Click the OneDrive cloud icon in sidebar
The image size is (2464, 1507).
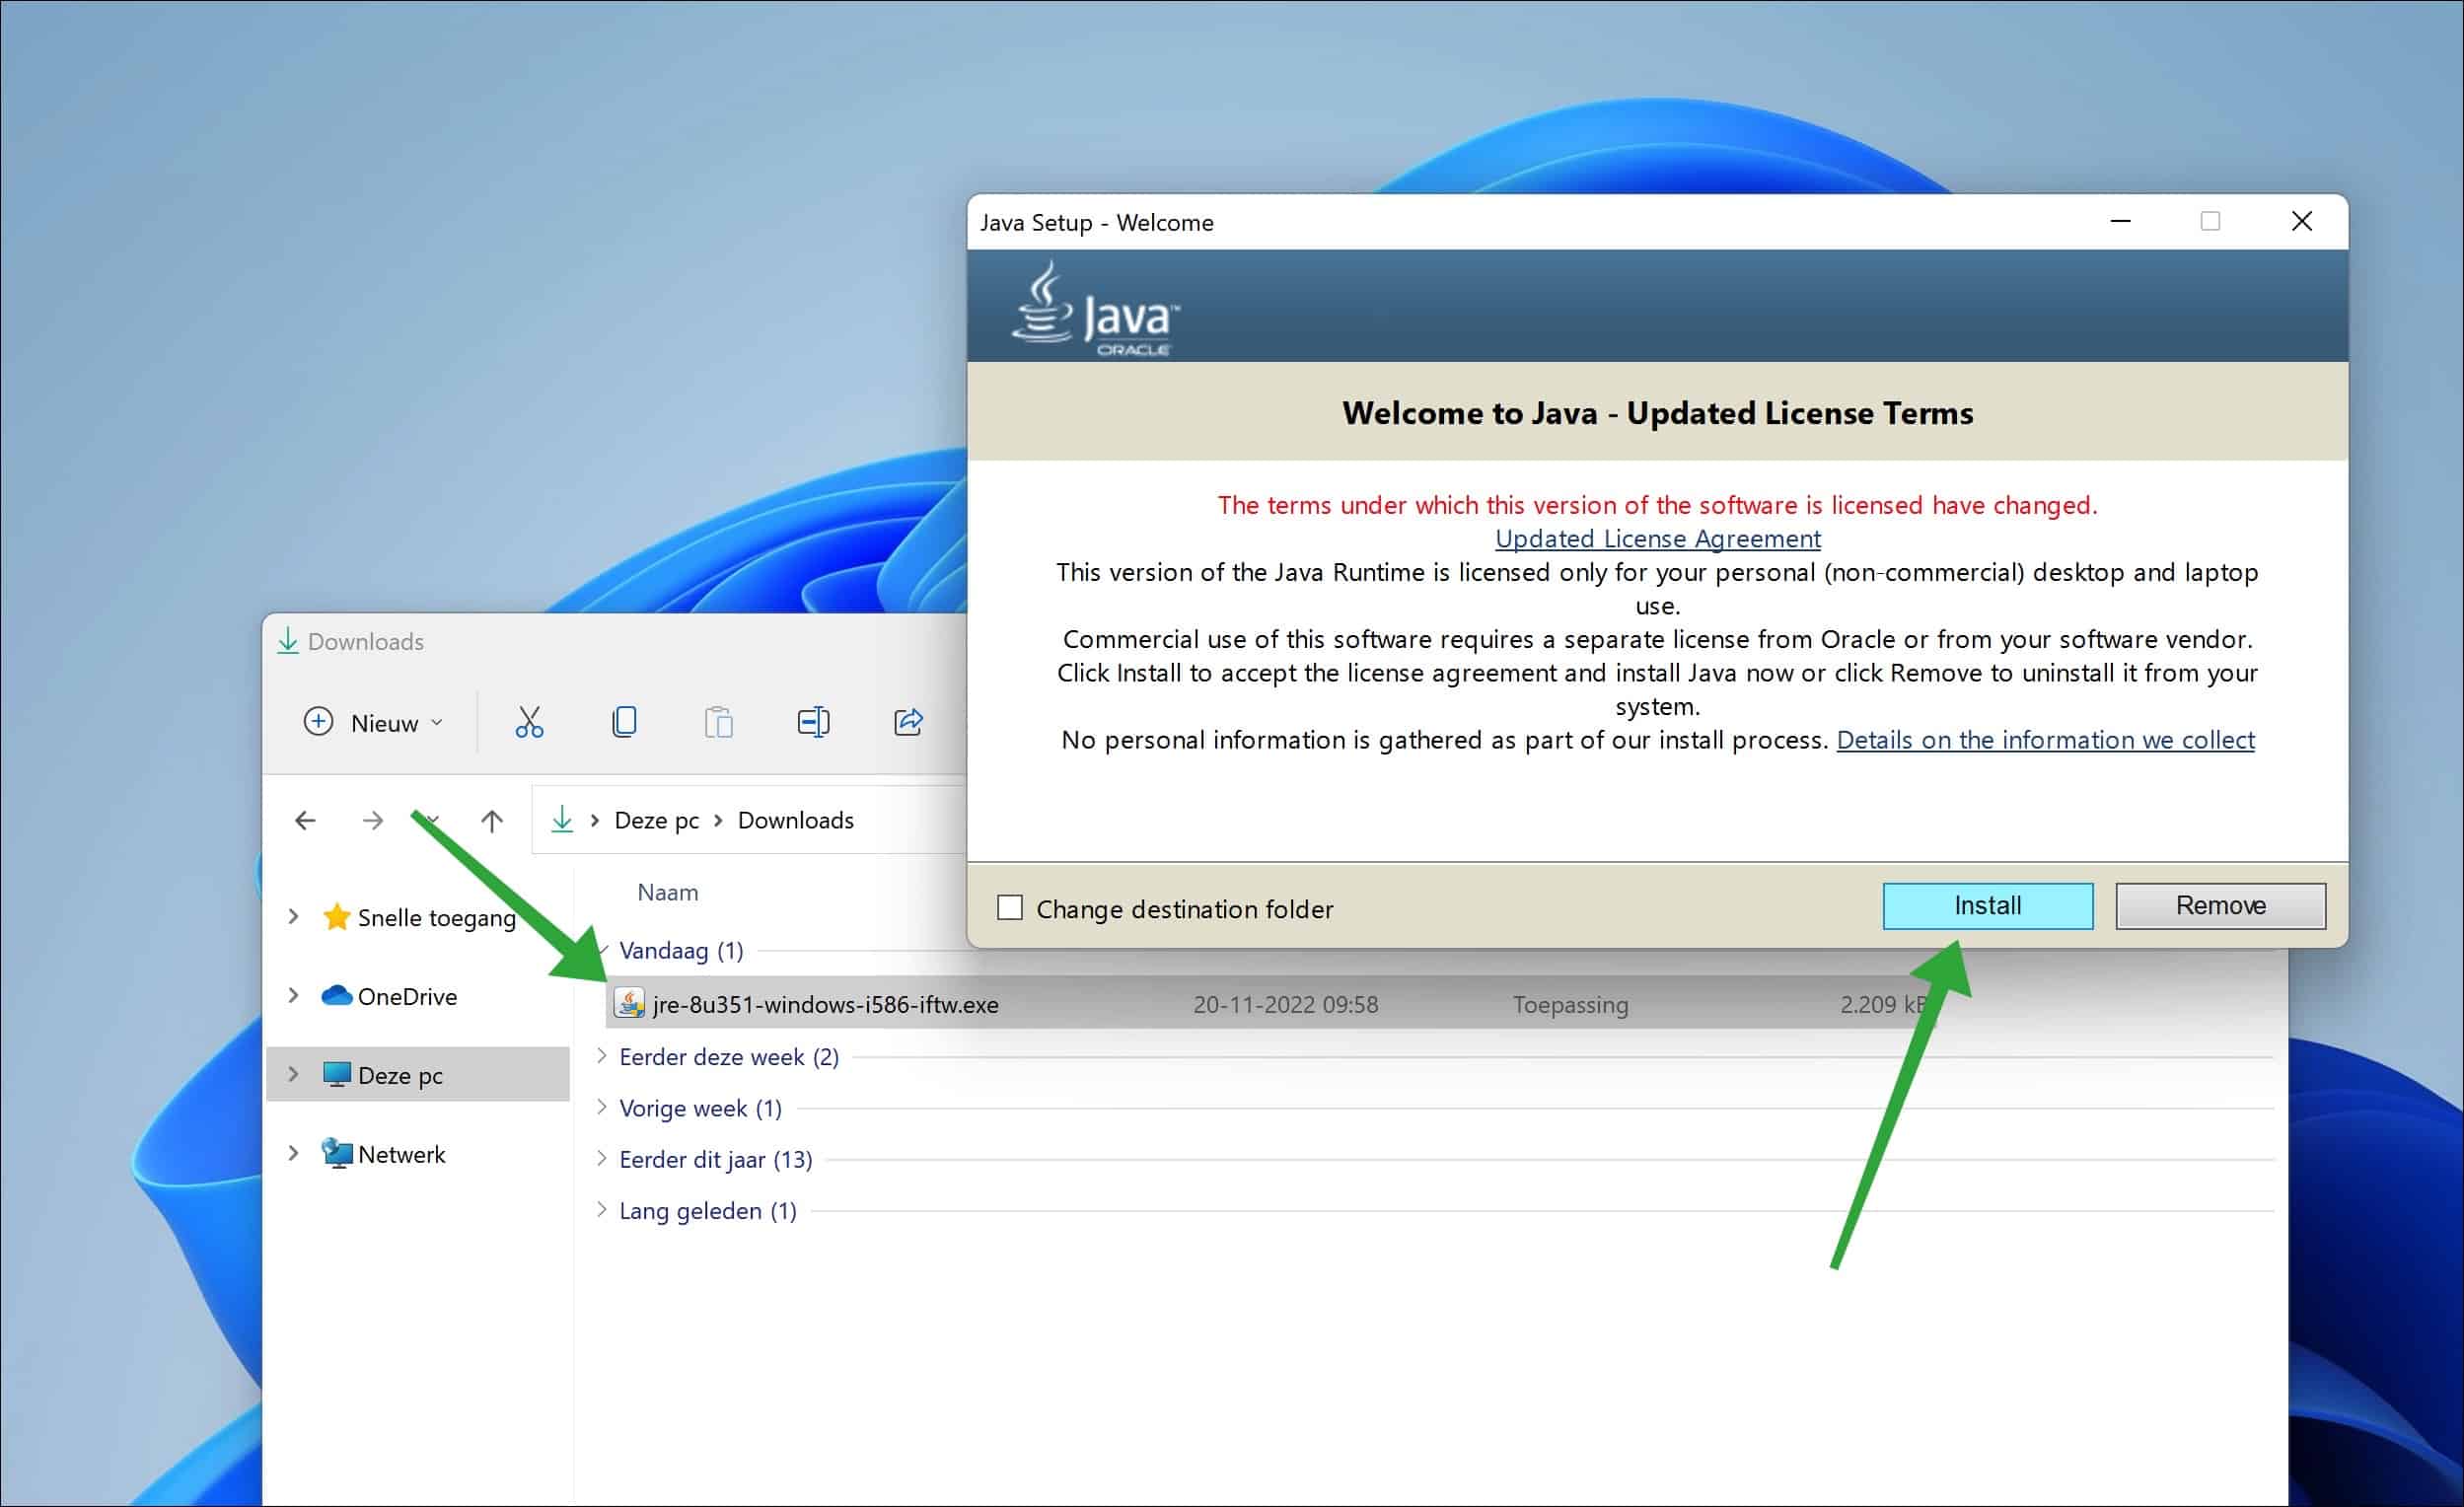coord(337,994)
